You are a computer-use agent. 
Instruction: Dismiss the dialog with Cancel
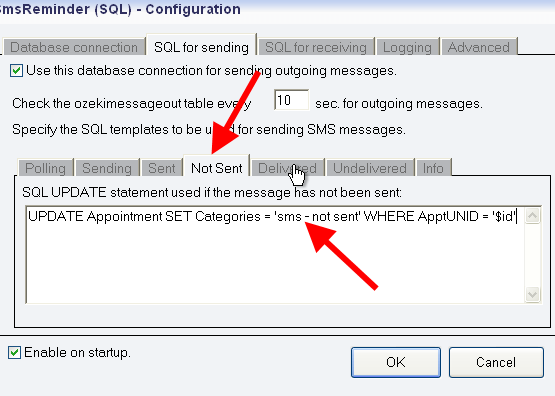tap(496, 362)
